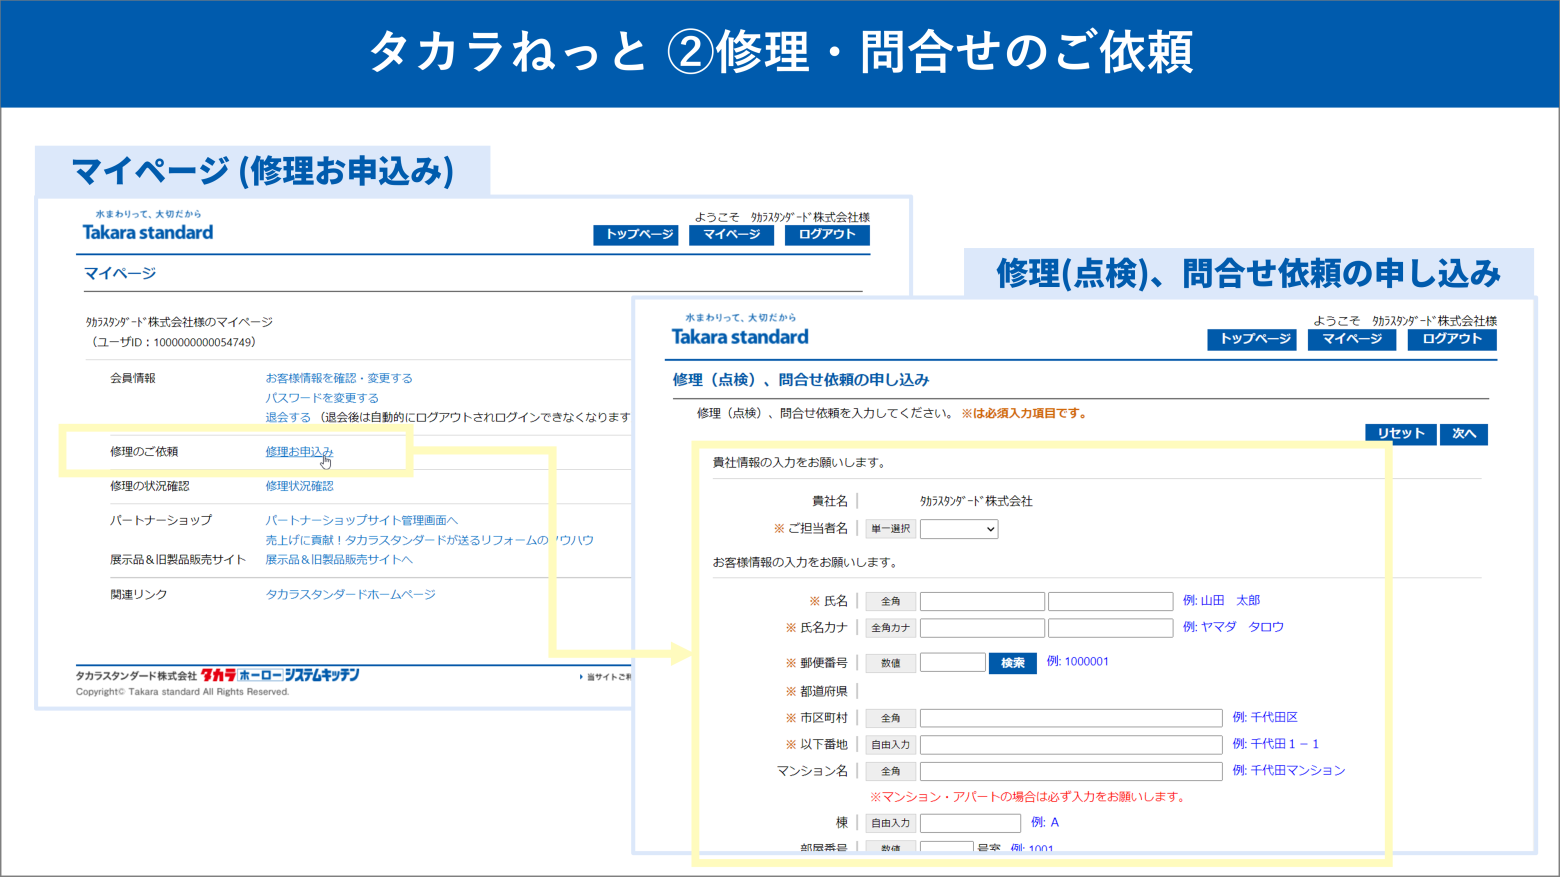Click the リセット button
The height and width of the screenshot is (877, 1560).
(x=1401, y=433)
